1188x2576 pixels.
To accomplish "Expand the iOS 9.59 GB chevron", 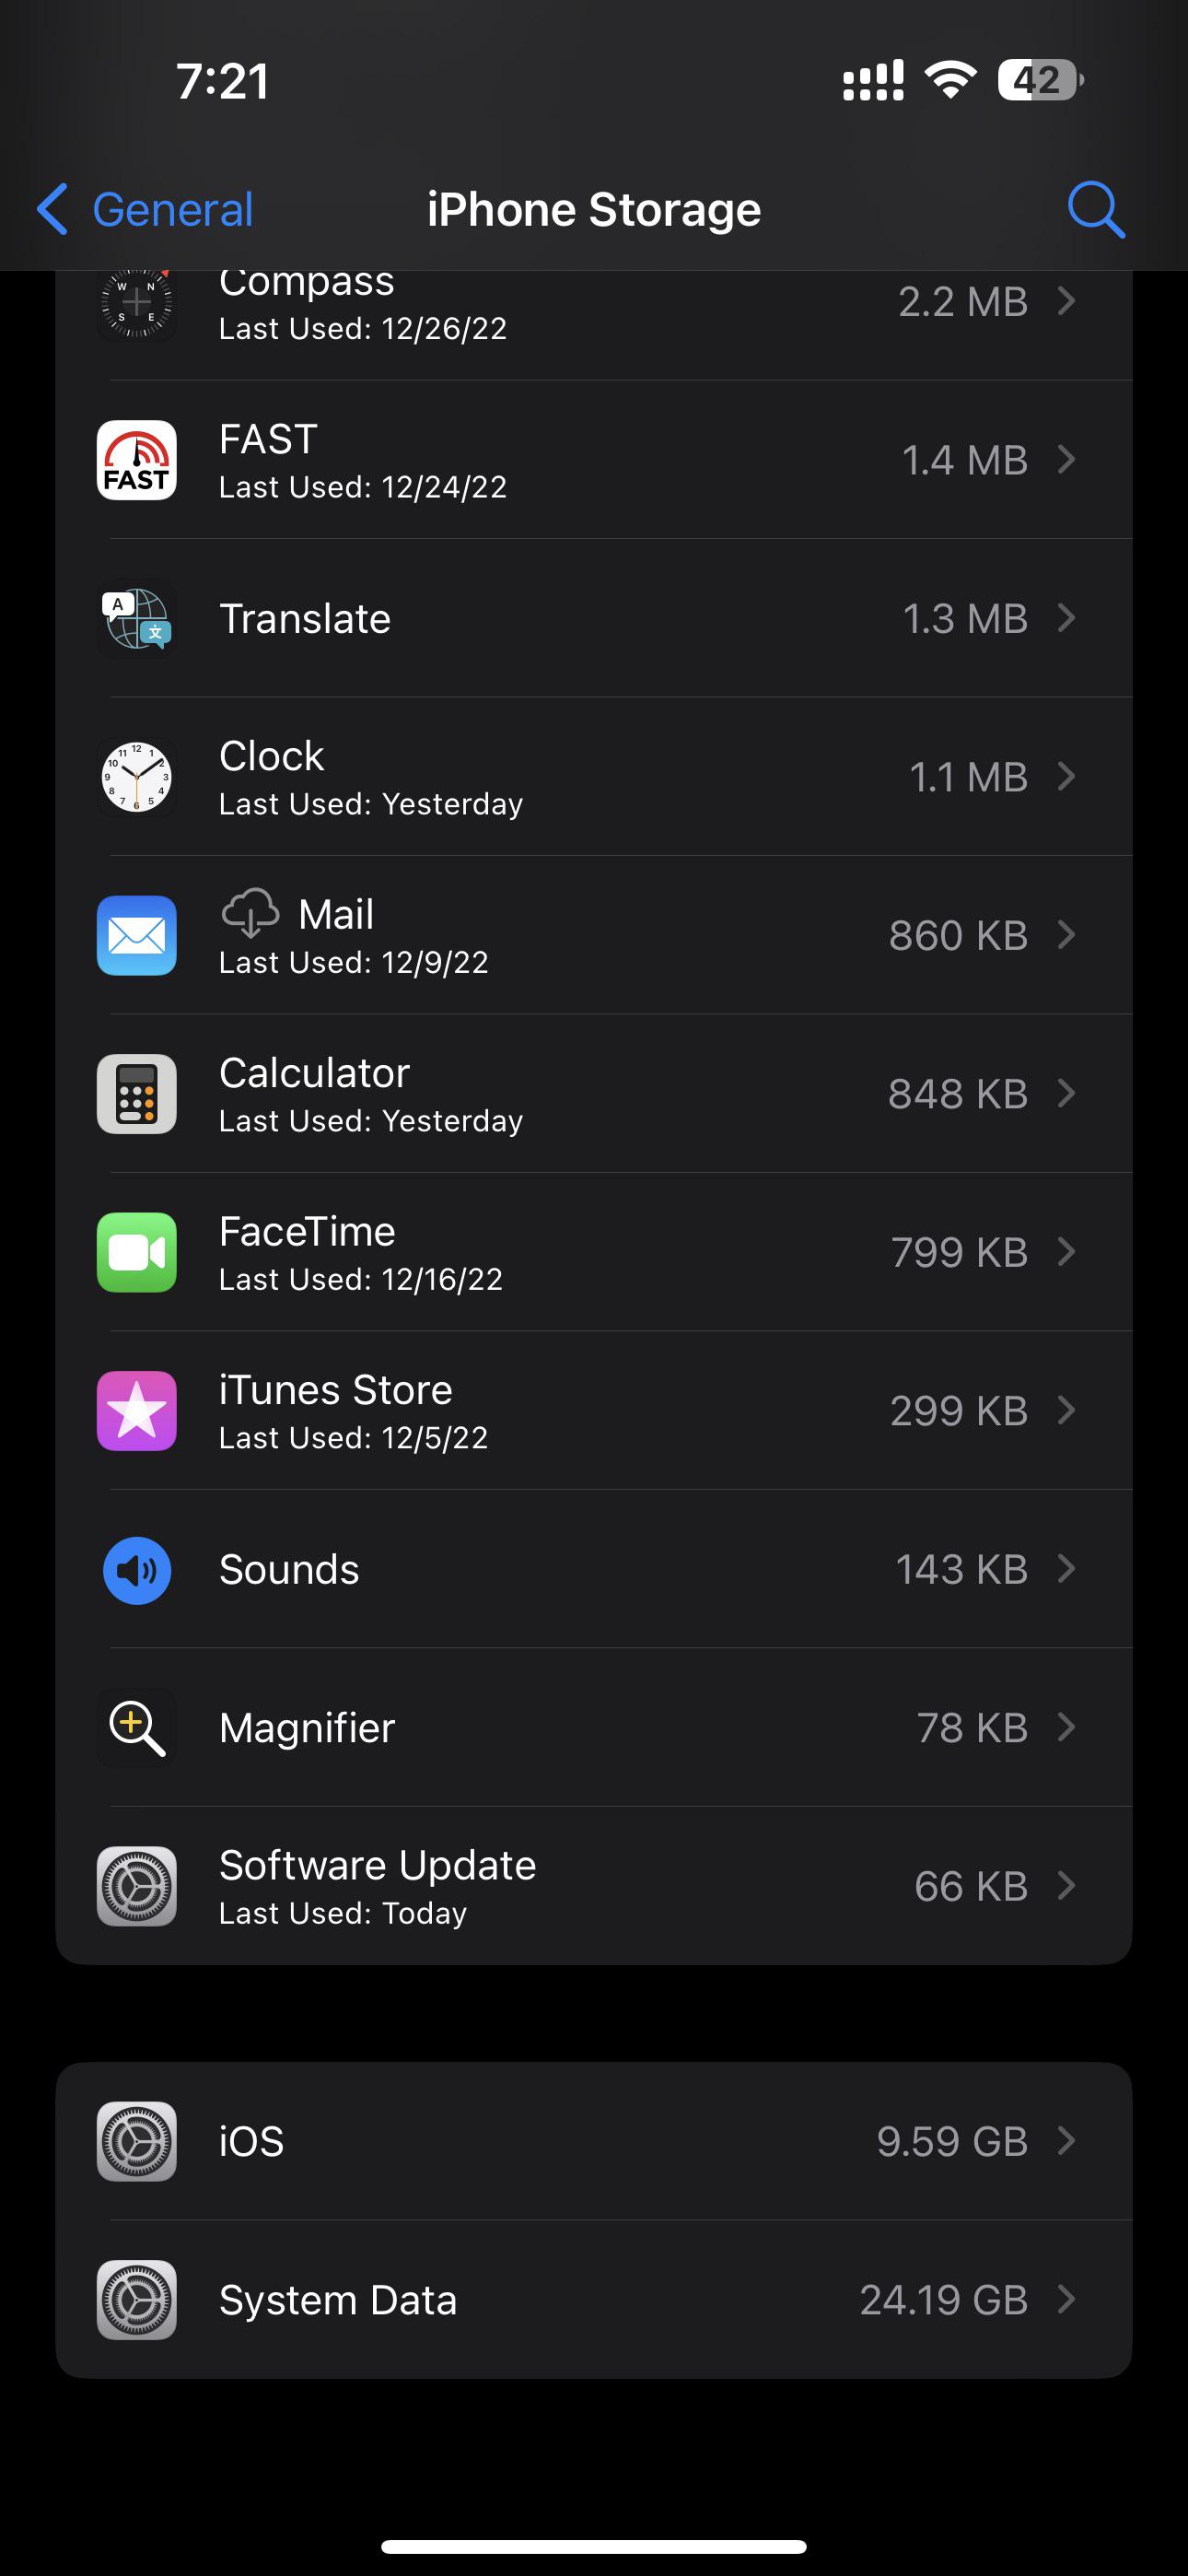I will click(x=1066, y=2141).
